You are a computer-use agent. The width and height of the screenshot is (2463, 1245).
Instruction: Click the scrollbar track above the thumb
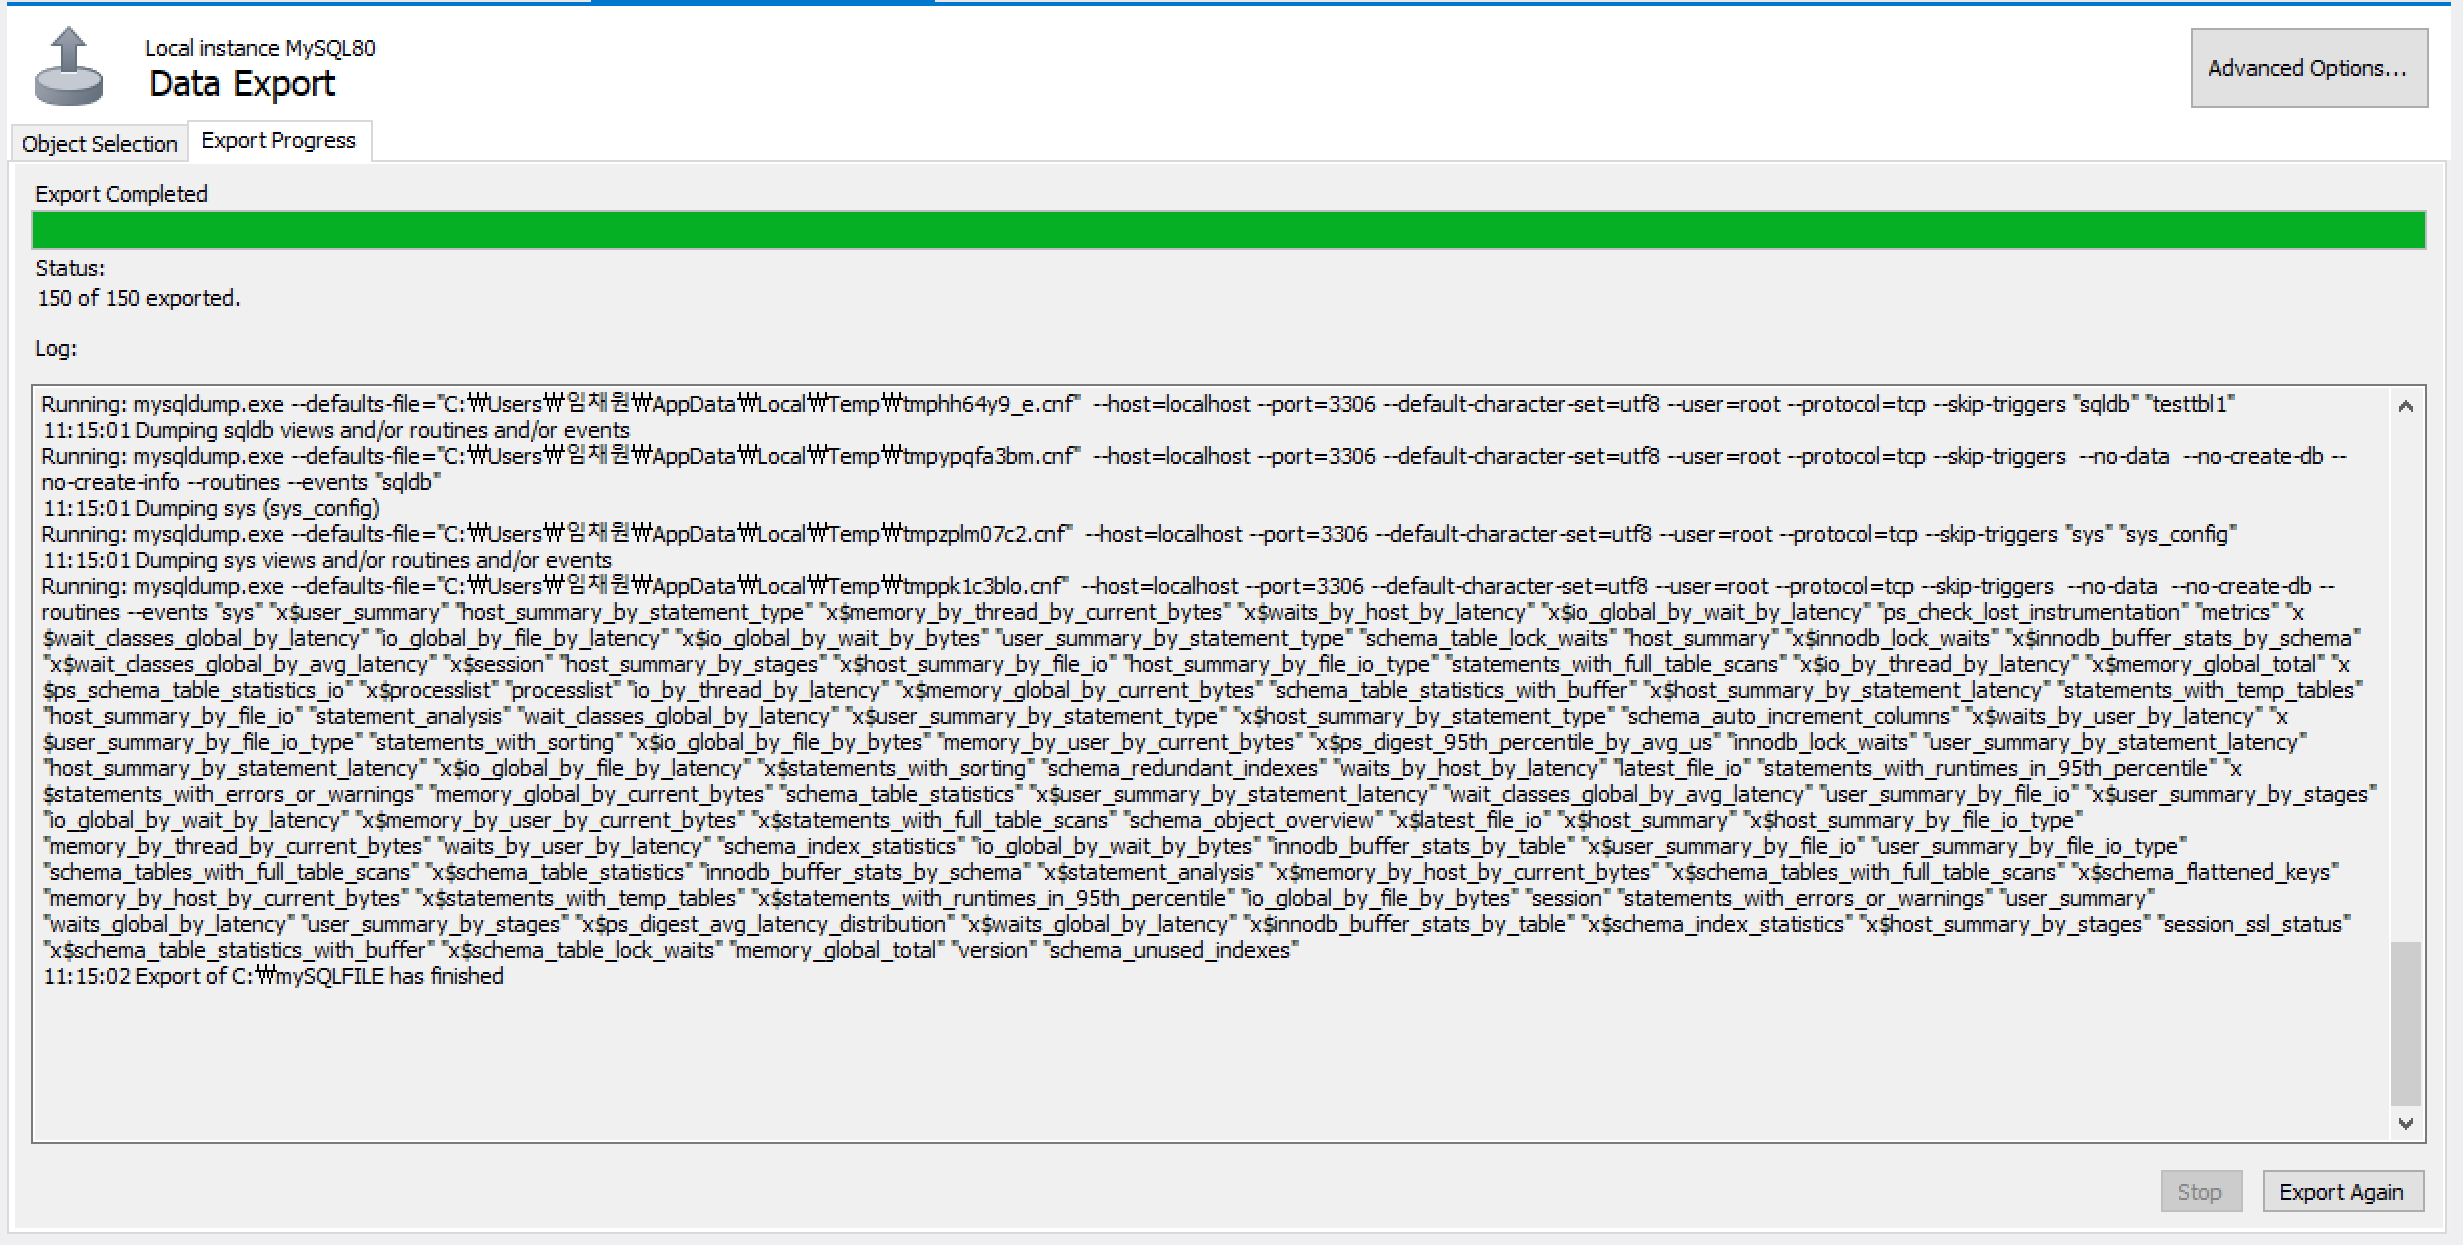point(2405,680)
